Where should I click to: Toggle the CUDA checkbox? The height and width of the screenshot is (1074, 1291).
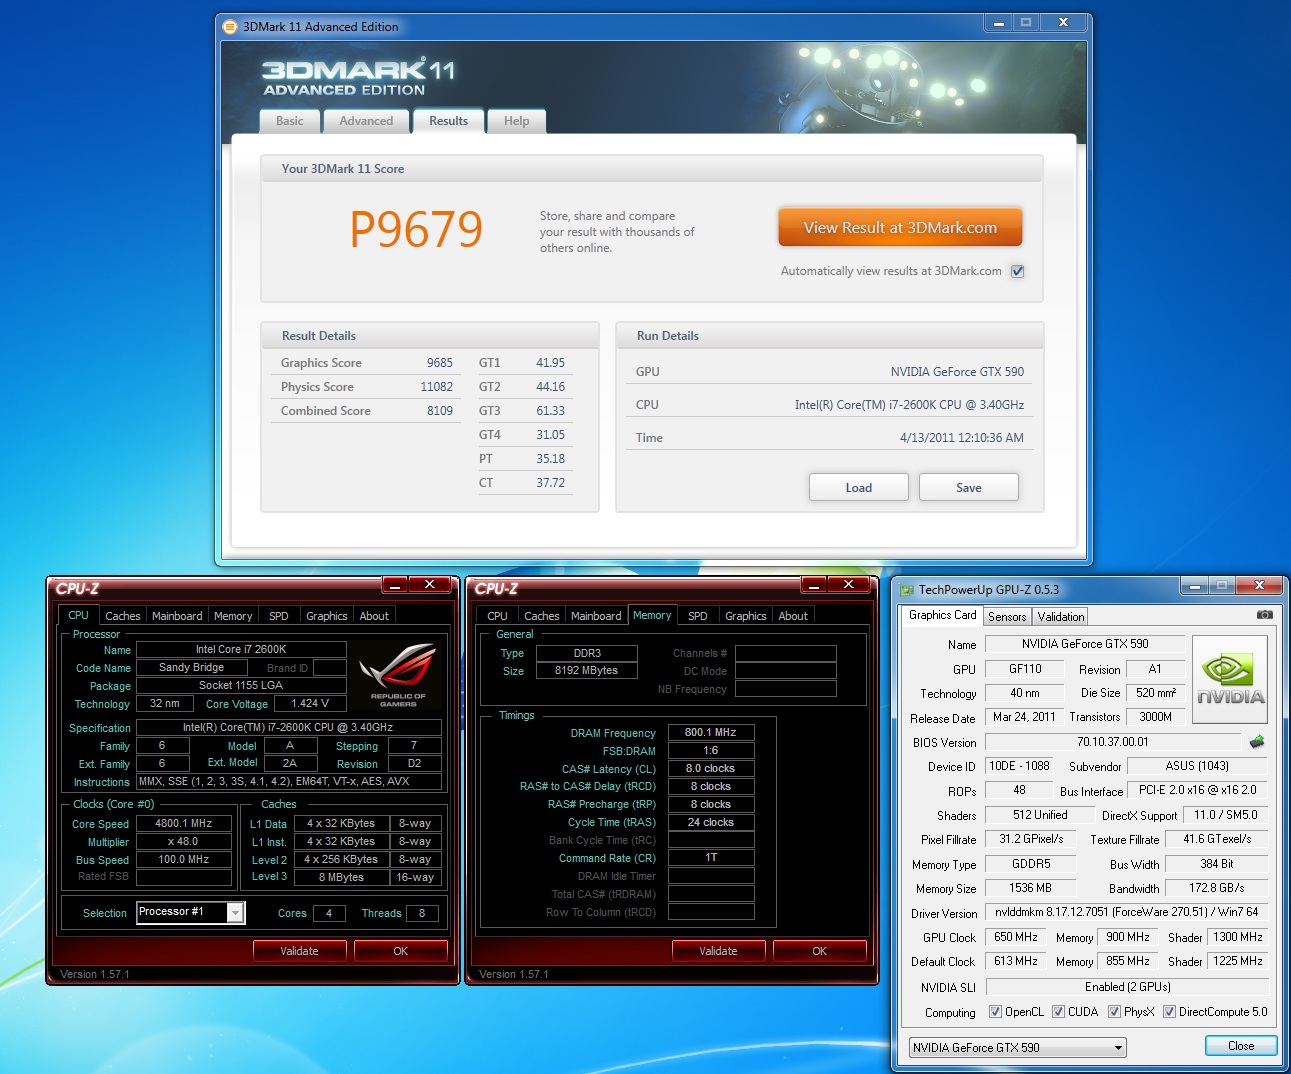(x=1058, y=1012)
